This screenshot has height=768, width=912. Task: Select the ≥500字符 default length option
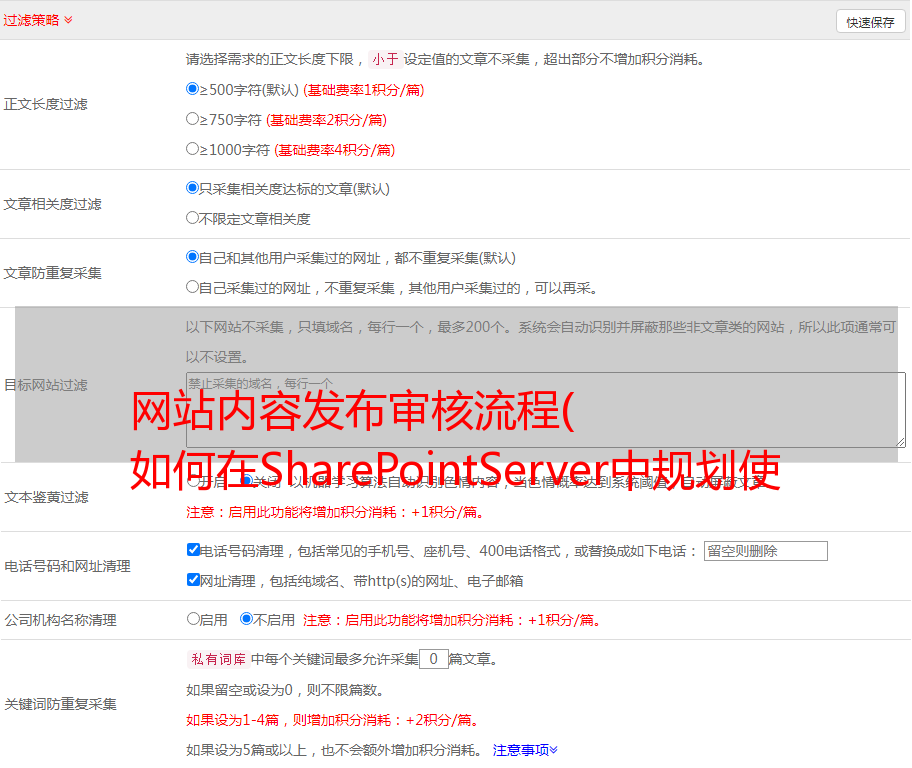[x=193, y=89]
